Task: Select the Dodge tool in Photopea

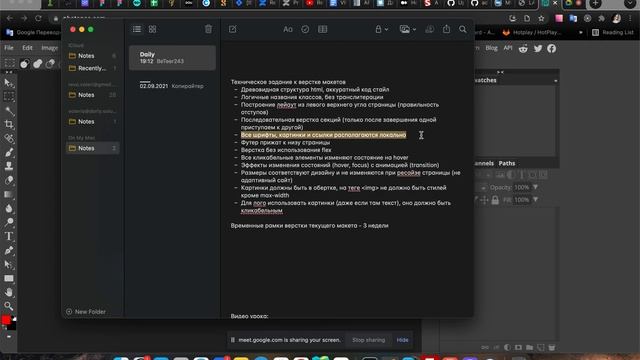Action: point(9,222)
